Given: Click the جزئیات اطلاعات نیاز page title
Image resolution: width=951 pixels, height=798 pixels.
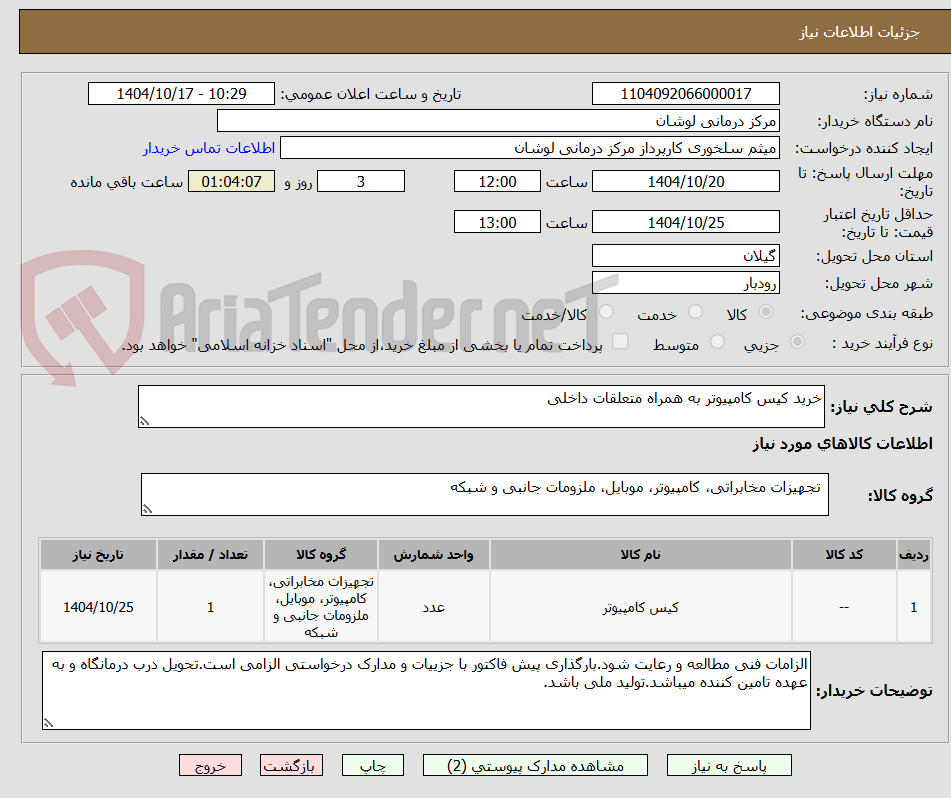Looking at the screenshot, I should (x=859, y=32).
